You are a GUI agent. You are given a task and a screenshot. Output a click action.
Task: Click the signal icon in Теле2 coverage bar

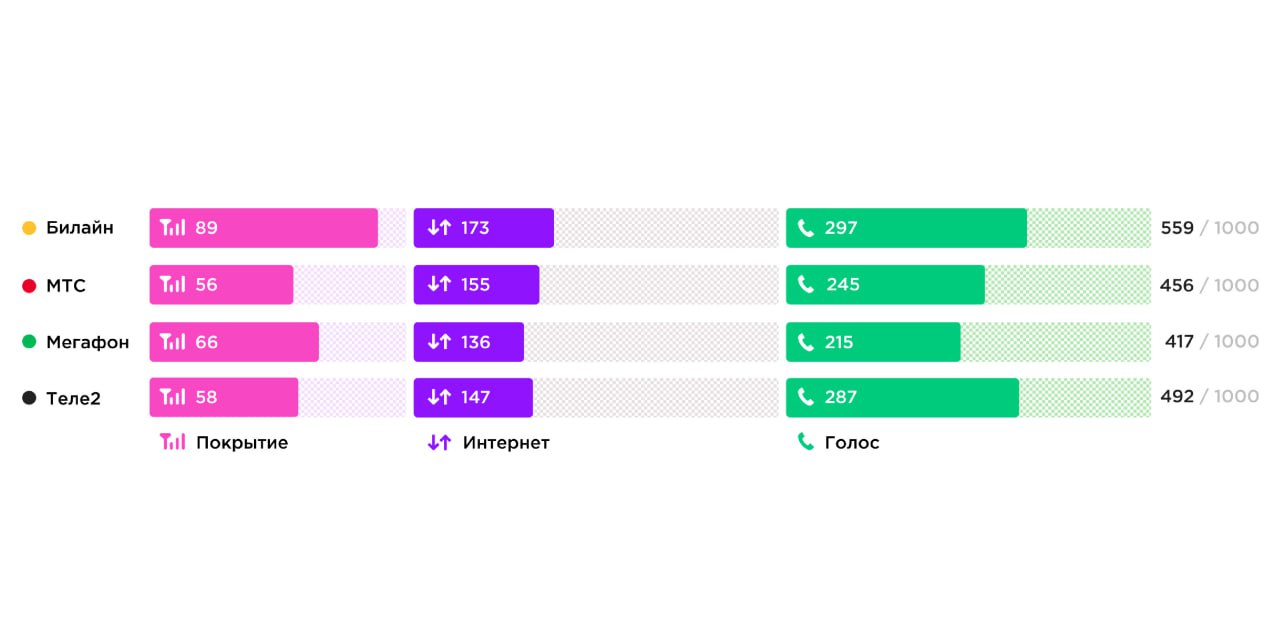pyautogui.click(x=173, y=397)
